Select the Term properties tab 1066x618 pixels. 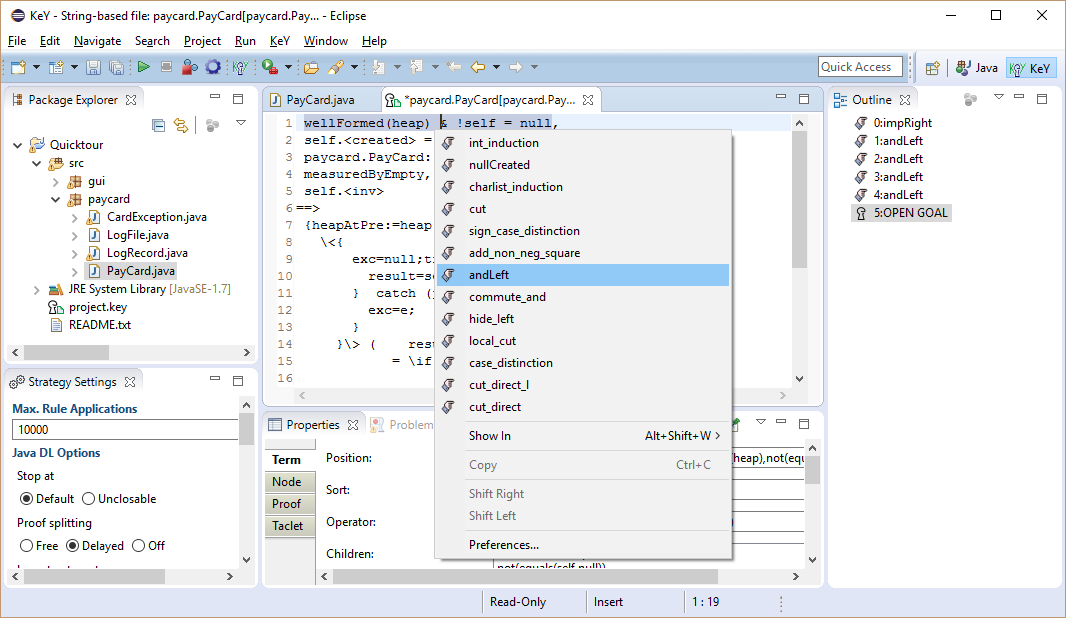290,460
